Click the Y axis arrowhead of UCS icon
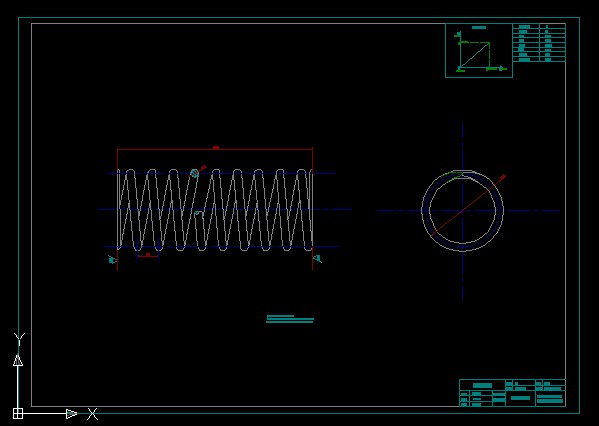 (x=18, y=360)
